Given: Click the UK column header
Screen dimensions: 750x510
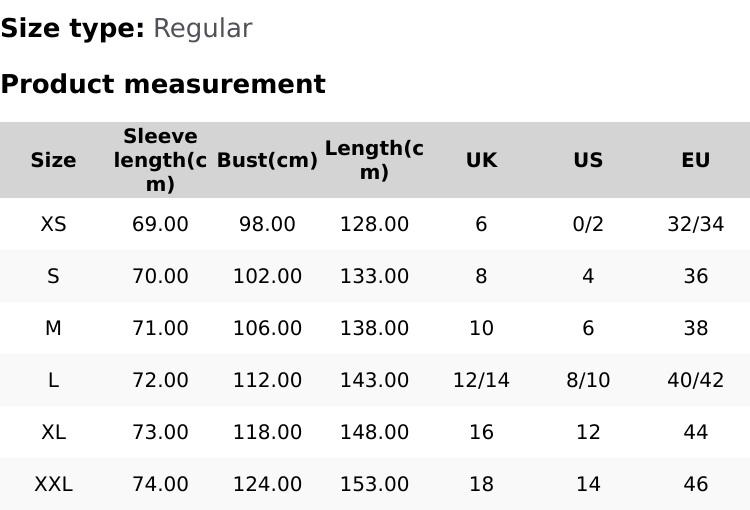Looking at the screenshot, I should (x=481, y=160).
